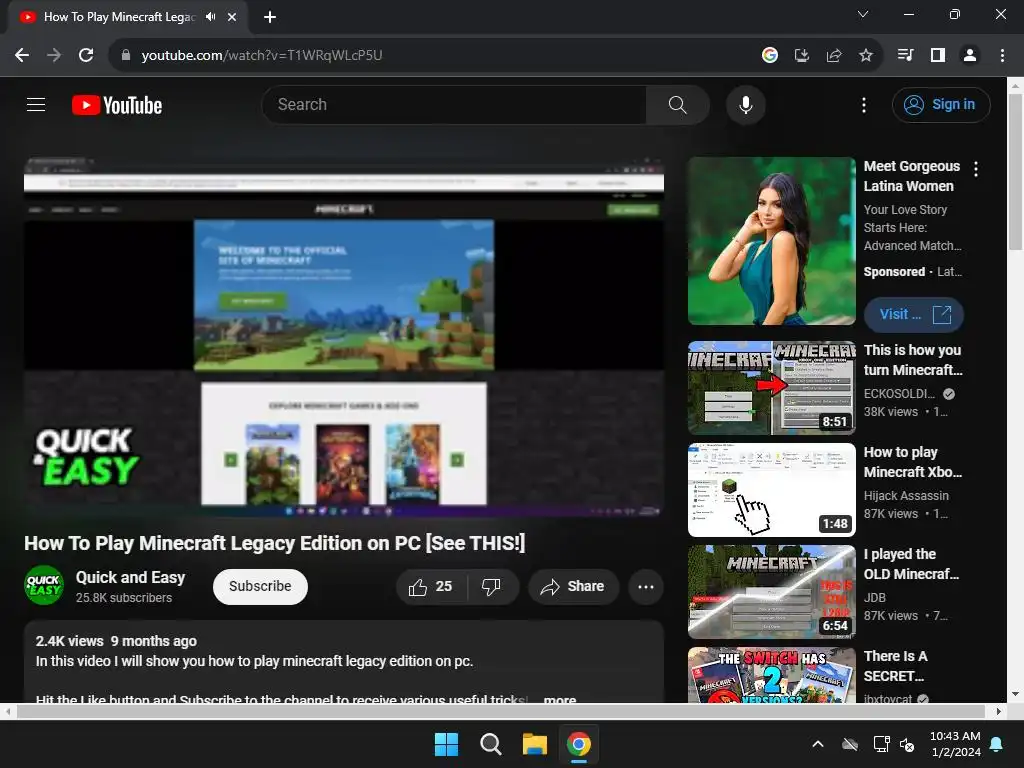Go back in browser history
The image size is (1024, 768).
[22, 56]
